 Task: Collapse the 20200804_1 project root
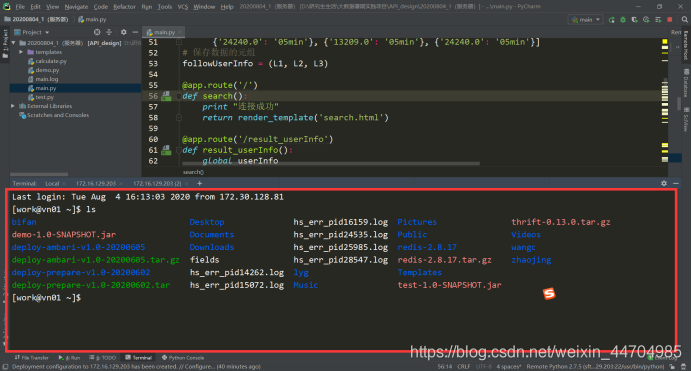click(x=13, y=43)
